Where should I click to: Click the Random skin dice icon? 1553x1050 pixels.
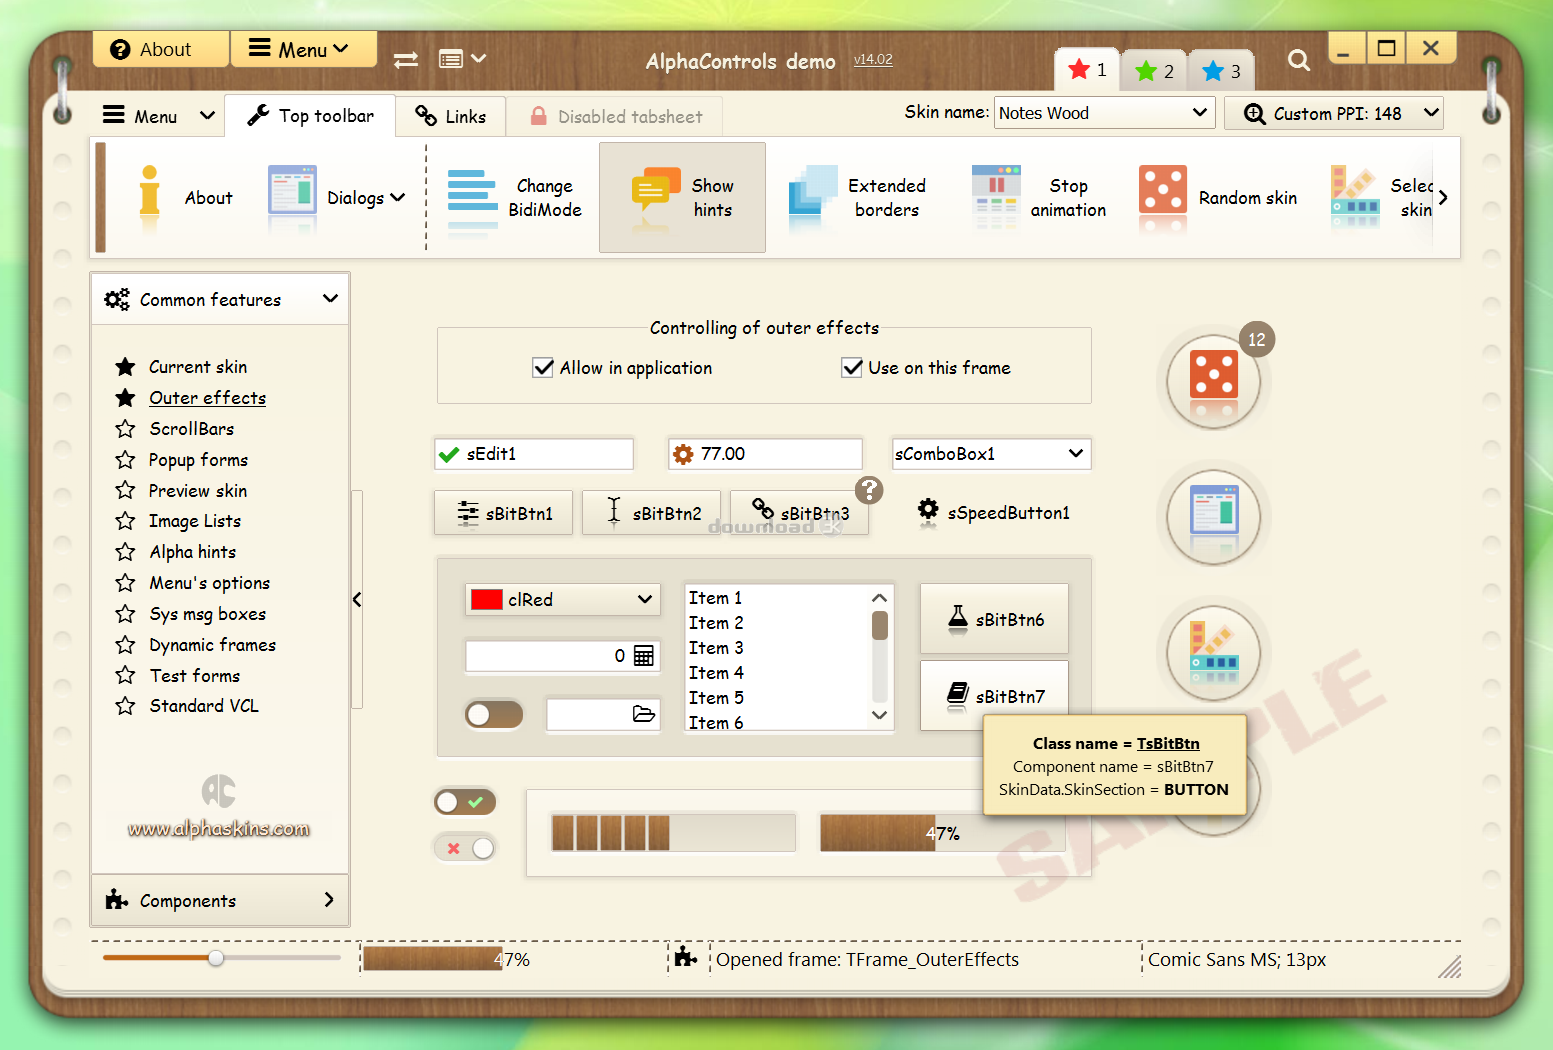[1163, 190]
